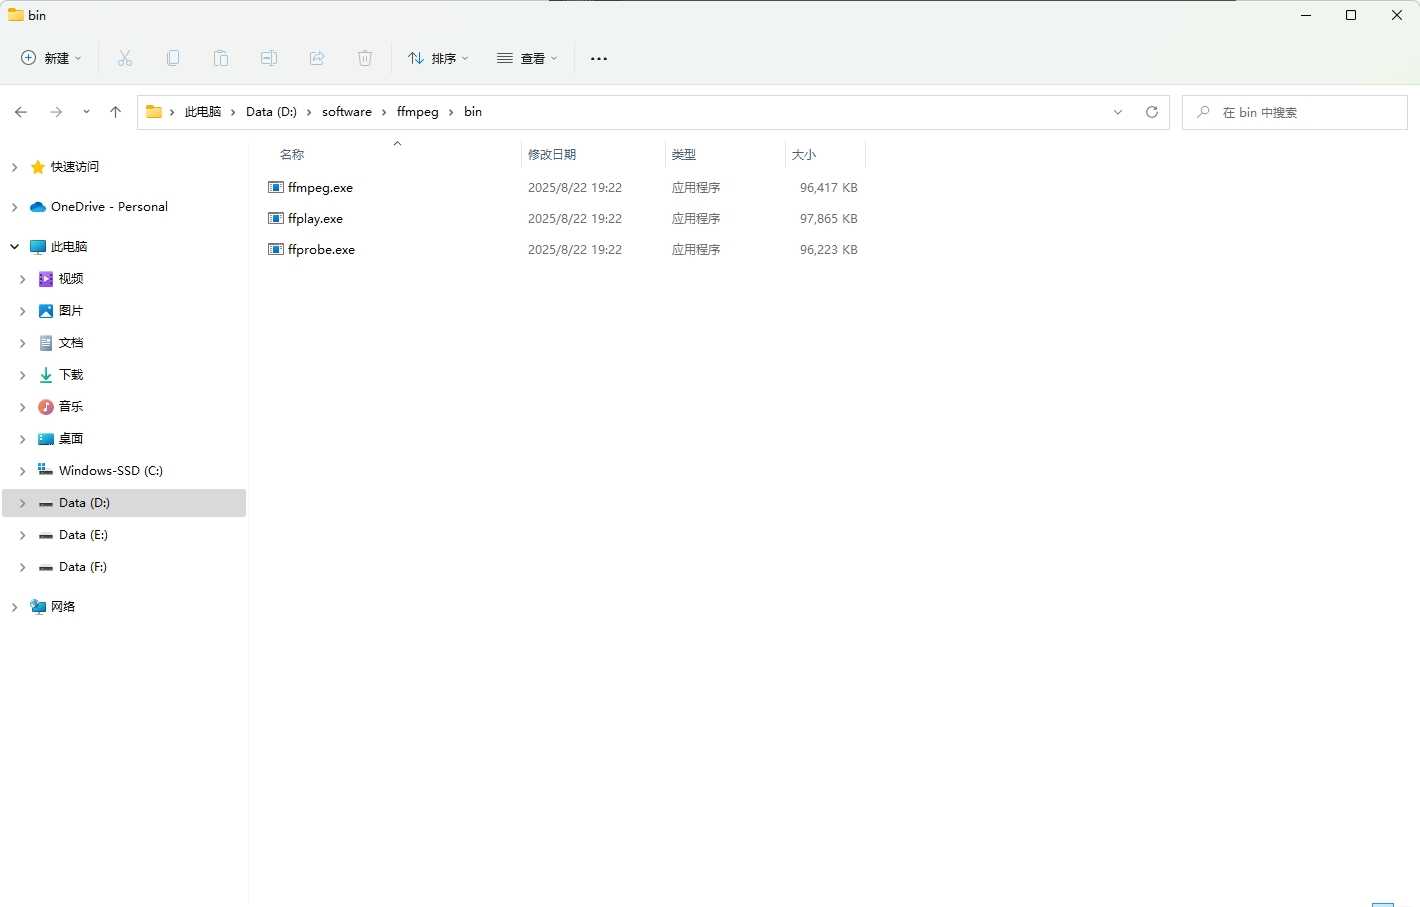Screen dimensions: 1420x907
Task: Select the ffmpeg.exe file
Action: click(x=320, y=188)
